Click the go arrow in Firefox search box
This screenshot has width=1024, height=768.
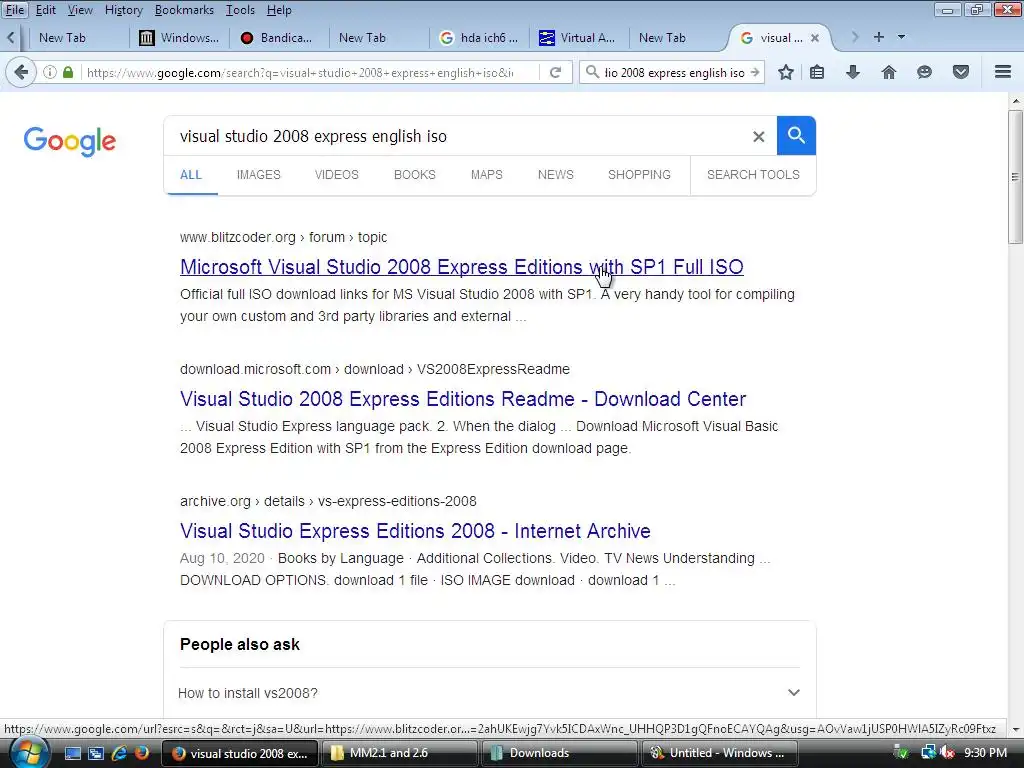coord(755,72)
